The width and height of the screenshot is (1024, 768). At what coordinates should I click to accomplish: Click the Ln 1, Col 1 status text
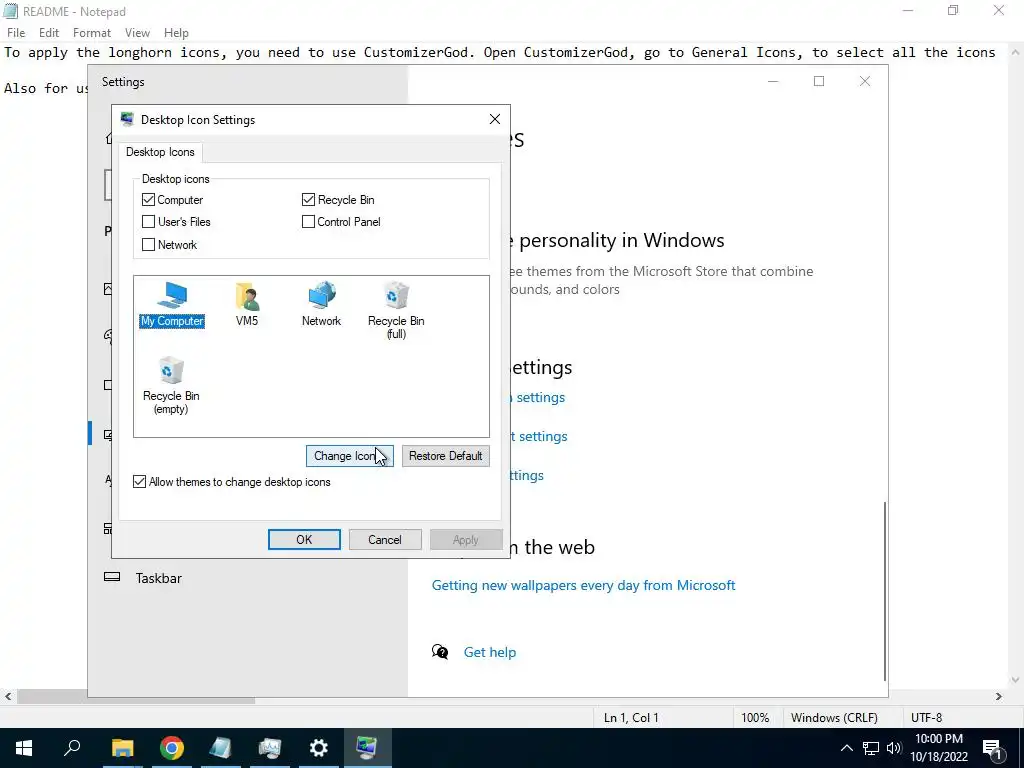pyautogui.click(x=631, y=718)
